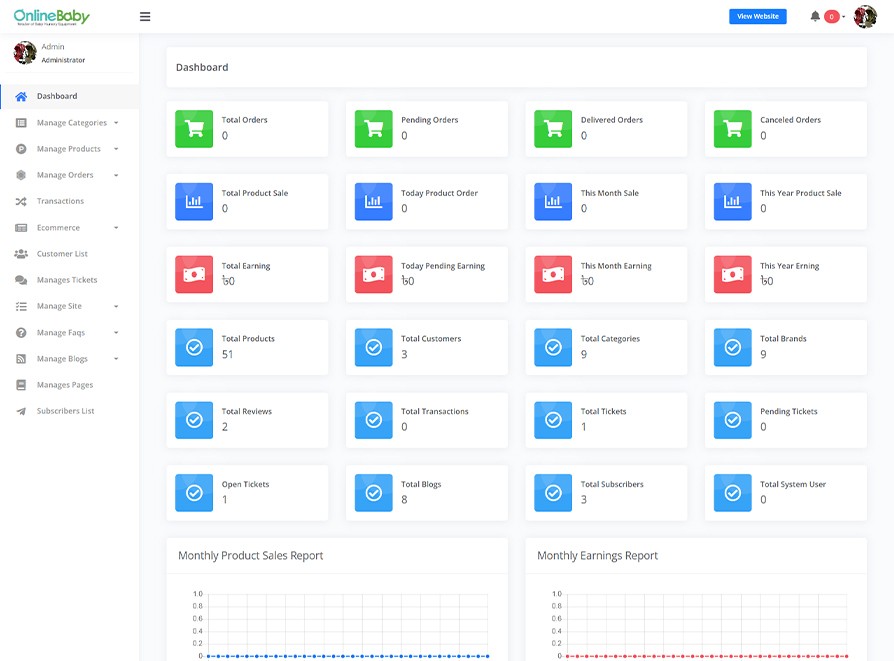Image resolution: width=894 pixels, height=661 pixels.
Task: Open Manages Tickets sidebar link
Action: click(66, 280)
